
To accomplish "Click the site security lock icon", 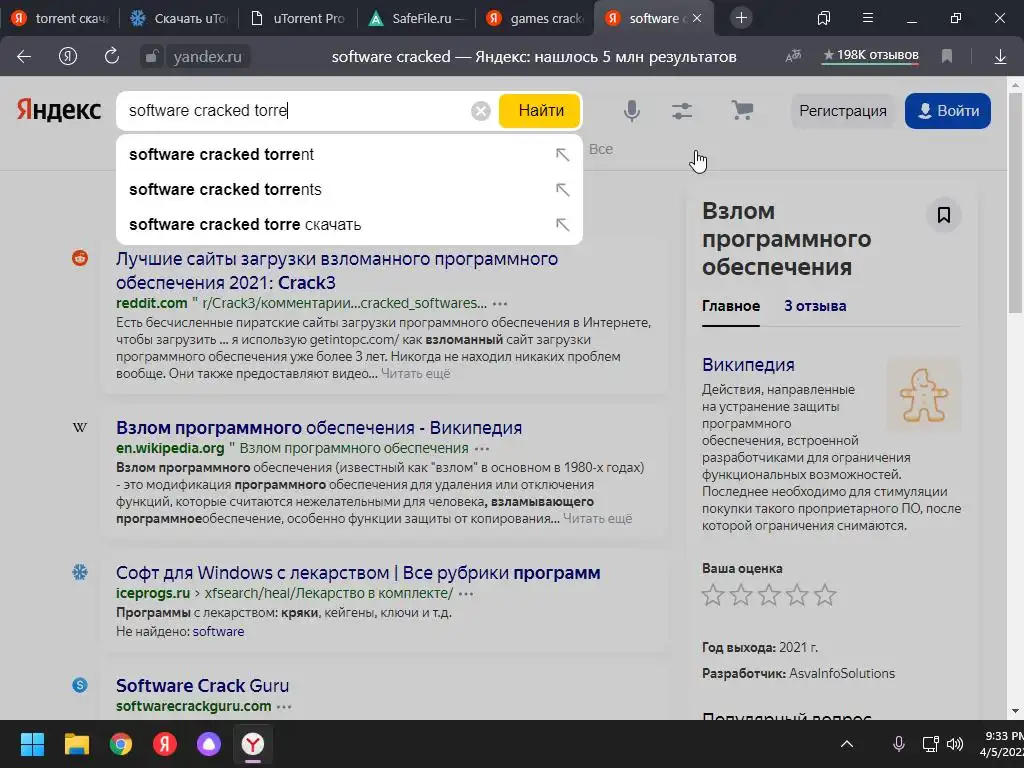I will [x=151, y=57].
